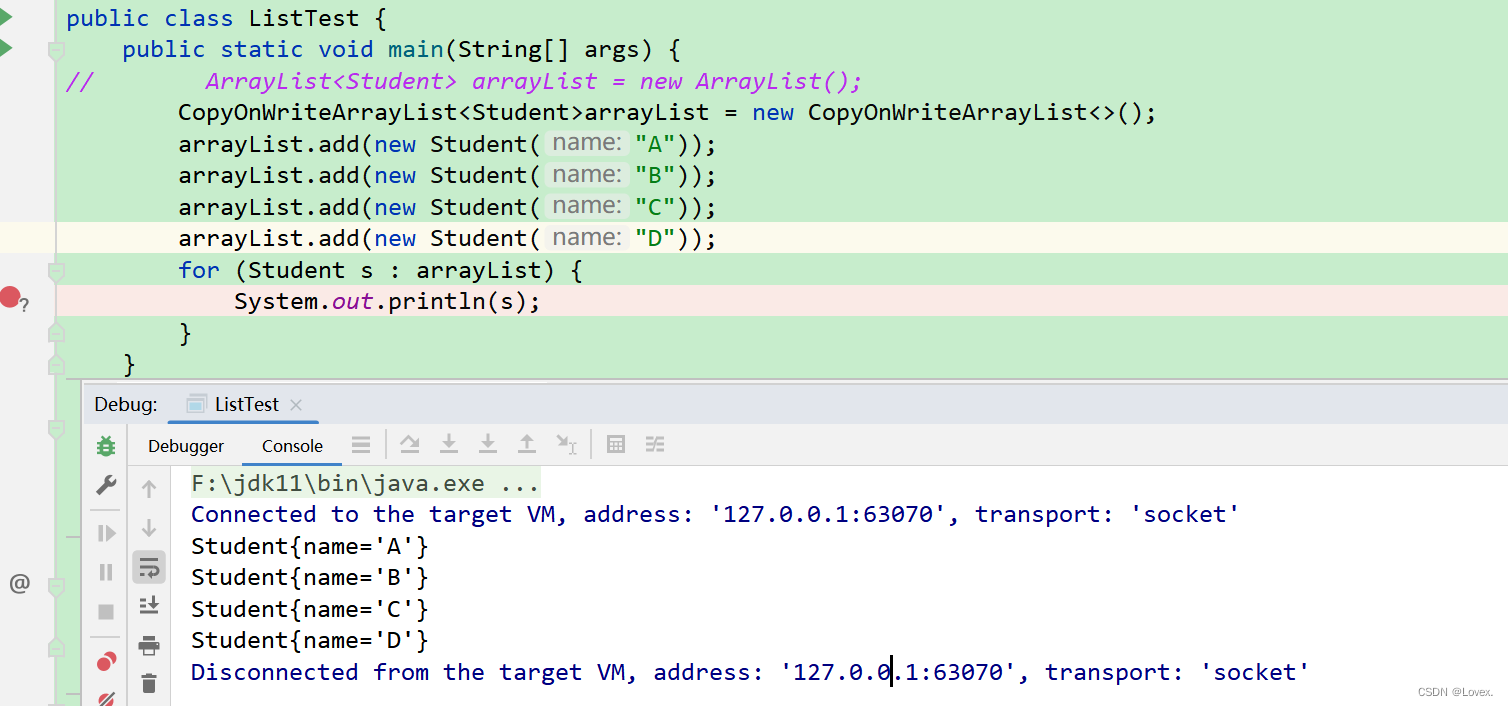Click the @ gutter icon
This screenshot has width=1508, height=706.
coord(19,583)
